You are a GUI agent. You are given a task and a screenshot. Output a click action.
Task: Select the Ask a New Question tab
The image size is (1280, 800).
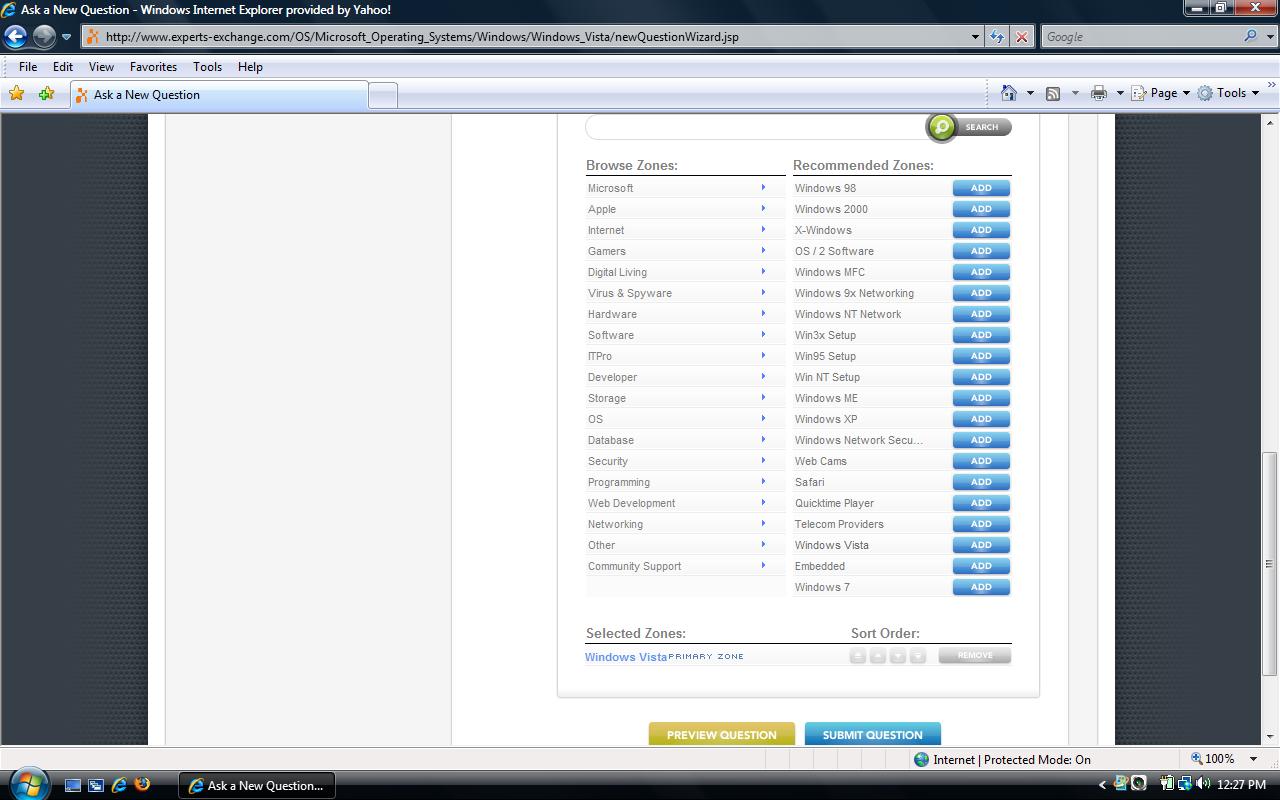219,95
